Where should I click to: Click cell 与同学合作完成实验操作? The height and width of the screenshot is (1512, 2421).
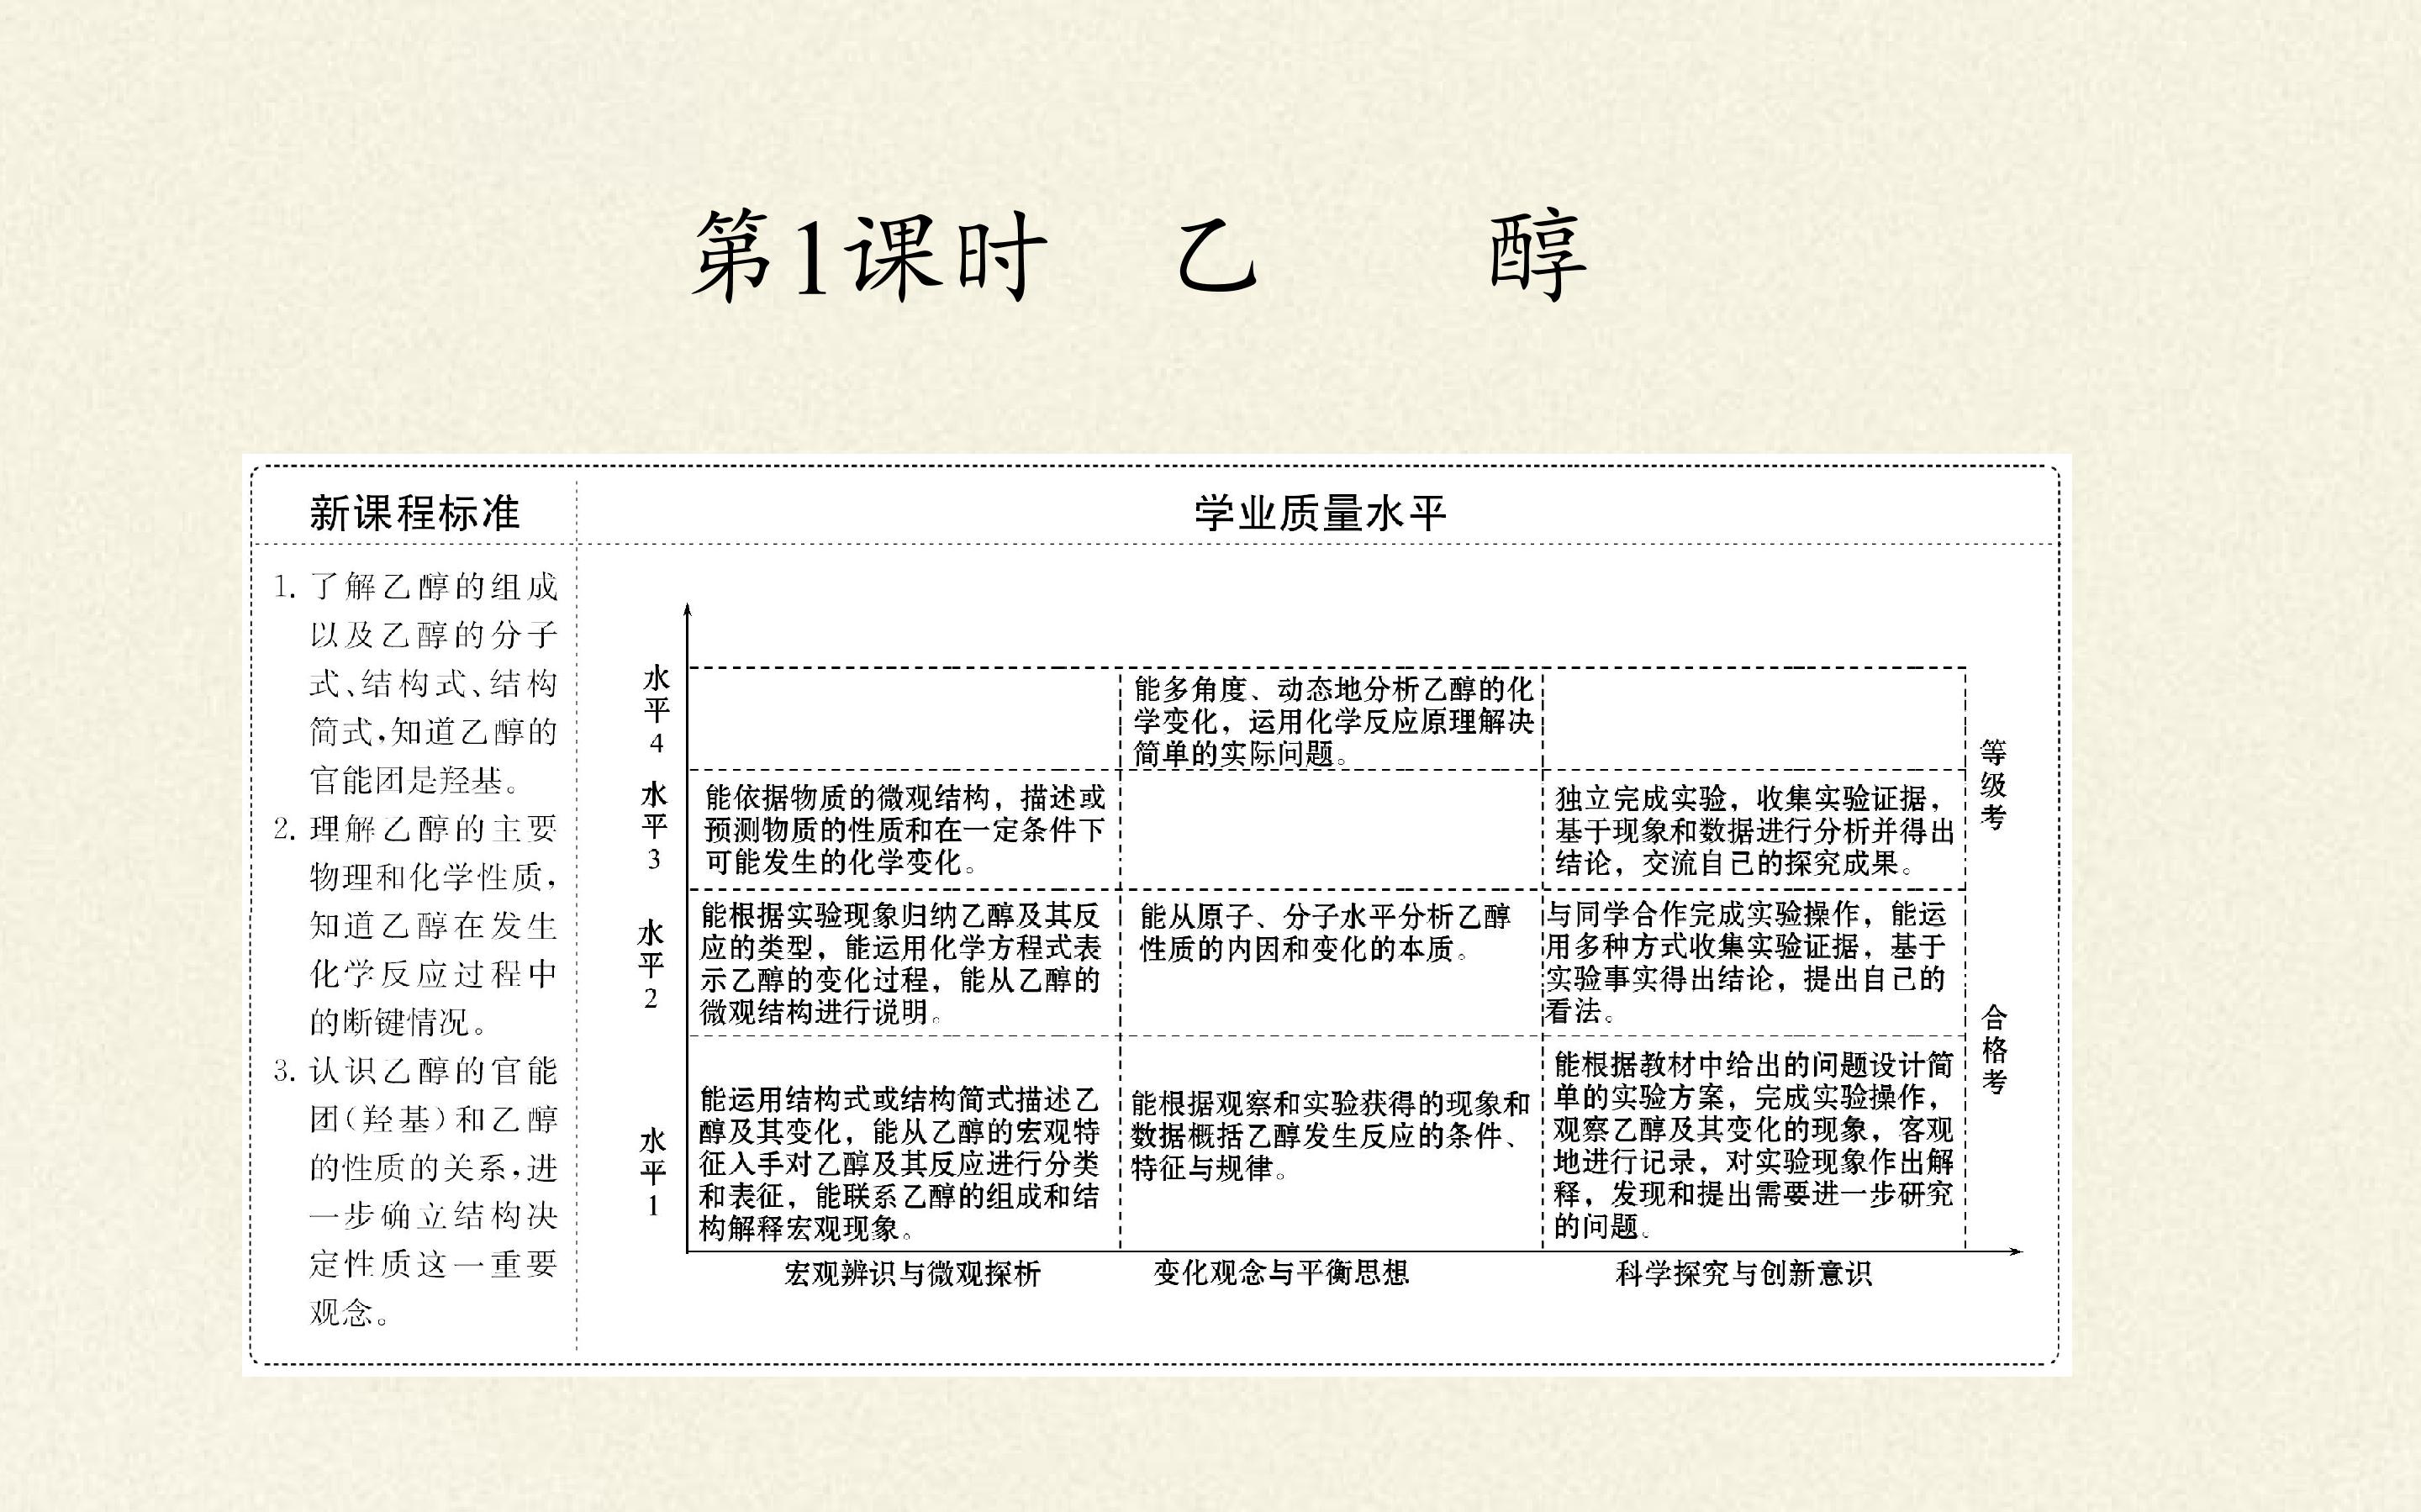pyautogui.click(x=1746, y=962)
